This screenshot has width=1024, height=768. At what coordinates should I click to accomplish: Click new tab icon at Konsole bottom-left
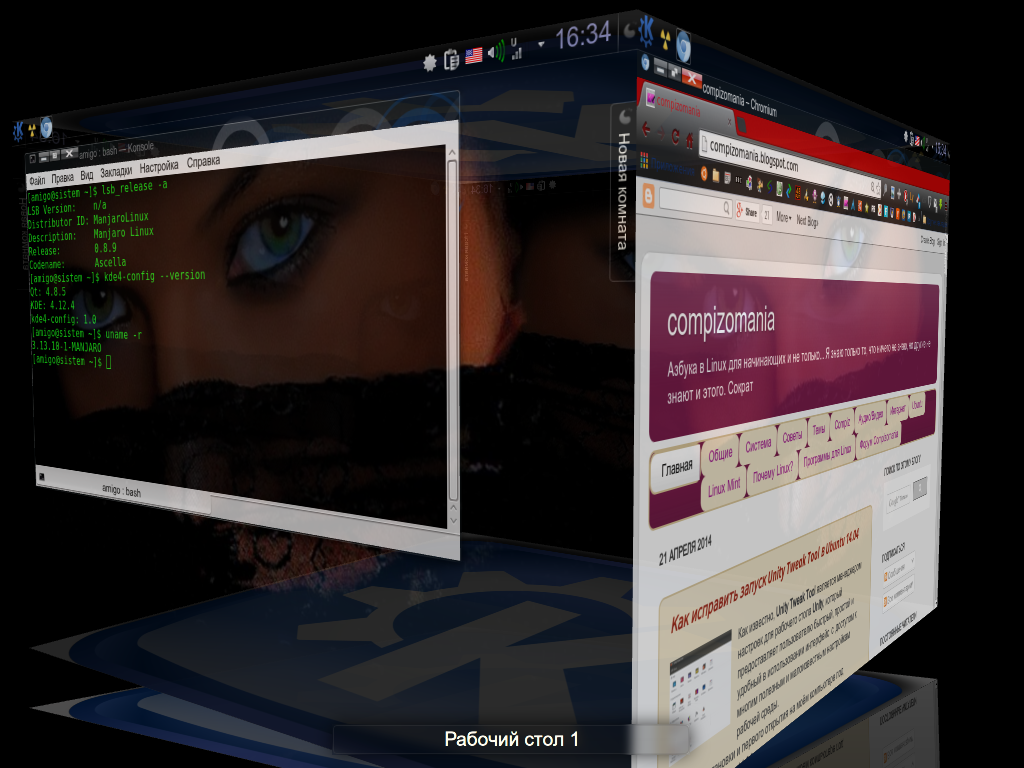tap(41, 477)
